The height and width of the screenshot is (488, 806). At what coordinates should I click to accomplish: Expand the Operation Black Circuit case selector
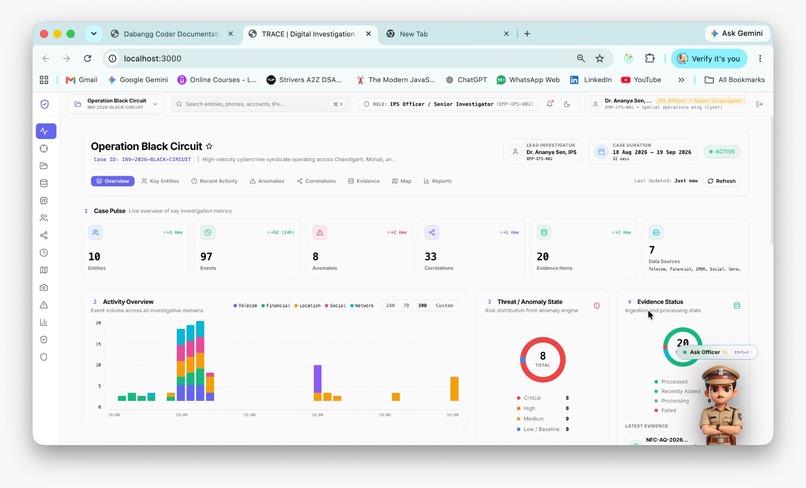point(115,104)
